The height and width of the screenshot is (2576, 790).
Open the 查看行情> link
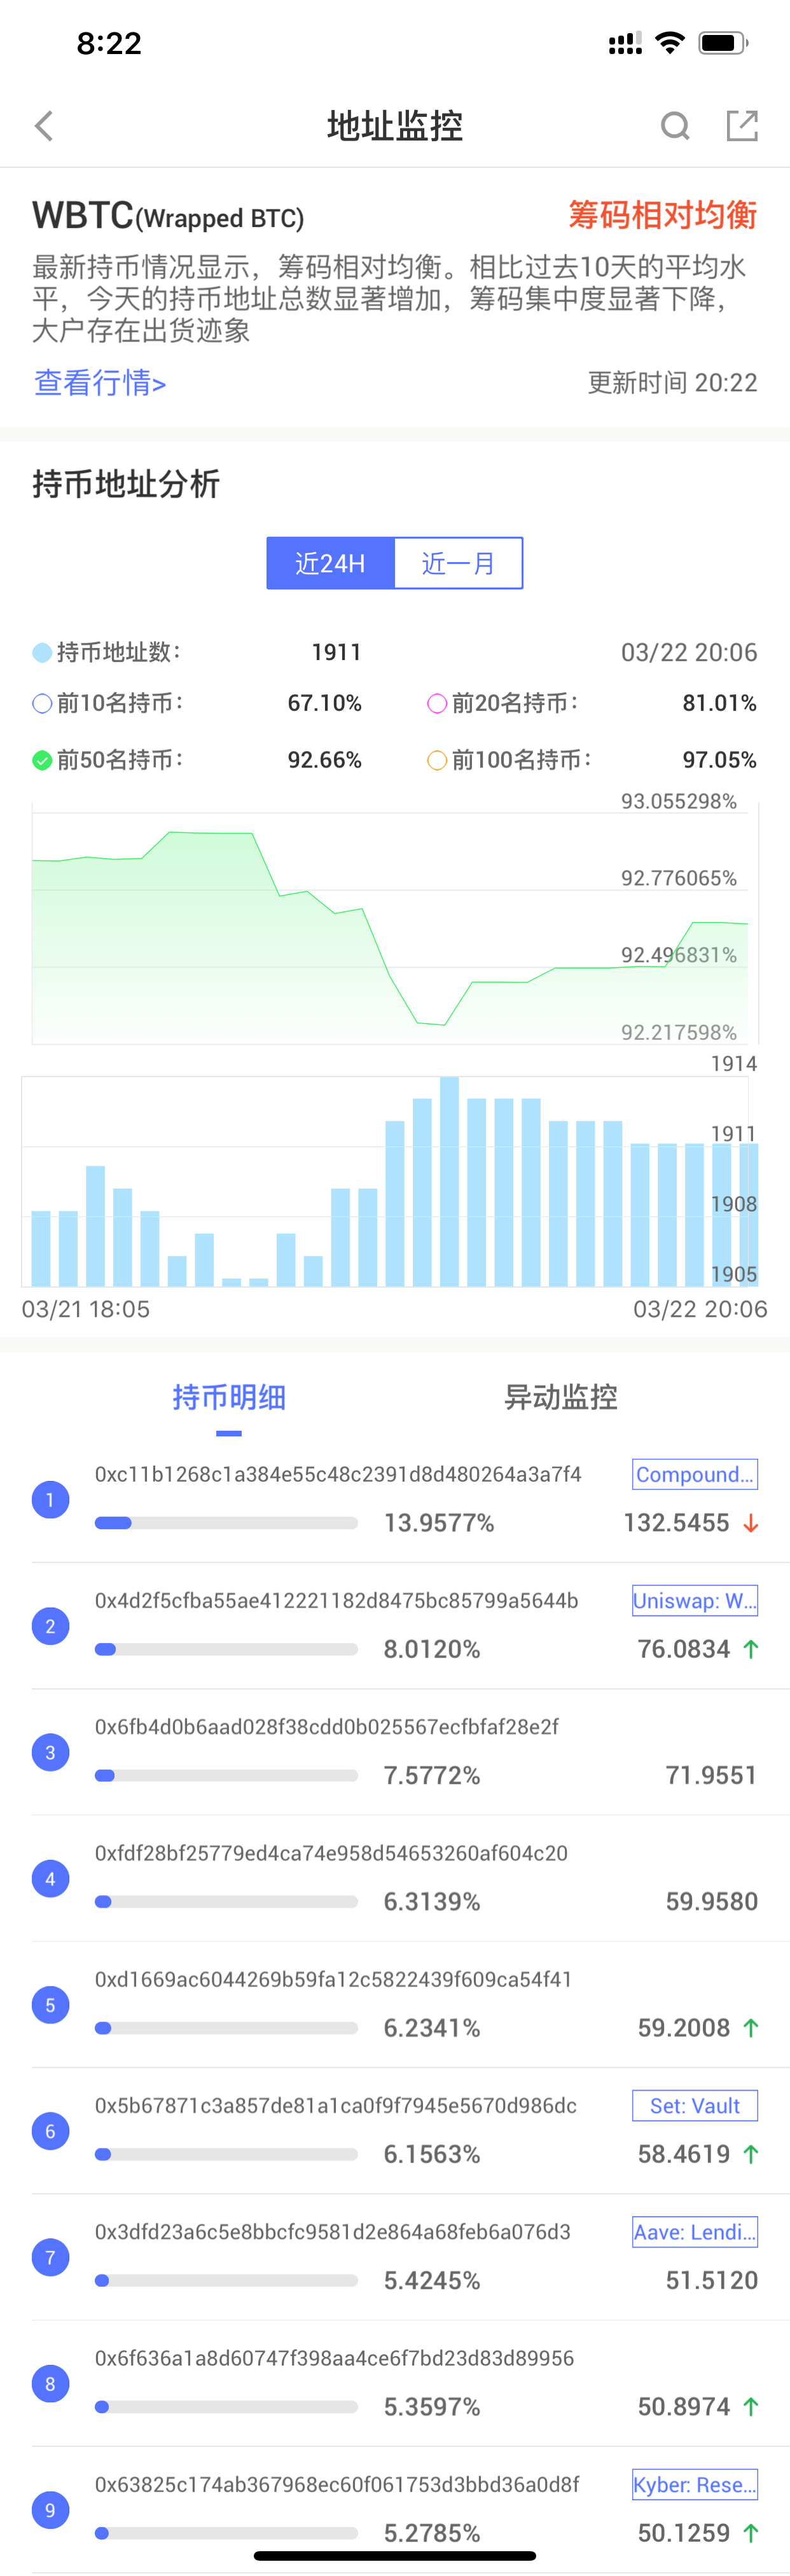click(100, 383)
